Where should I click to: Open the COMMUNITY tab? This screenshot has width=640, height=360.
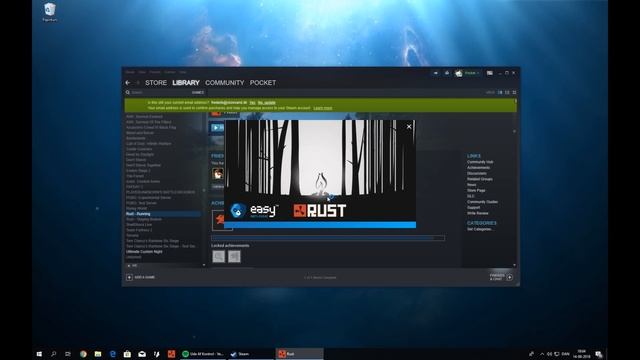[x=224, y=83]
